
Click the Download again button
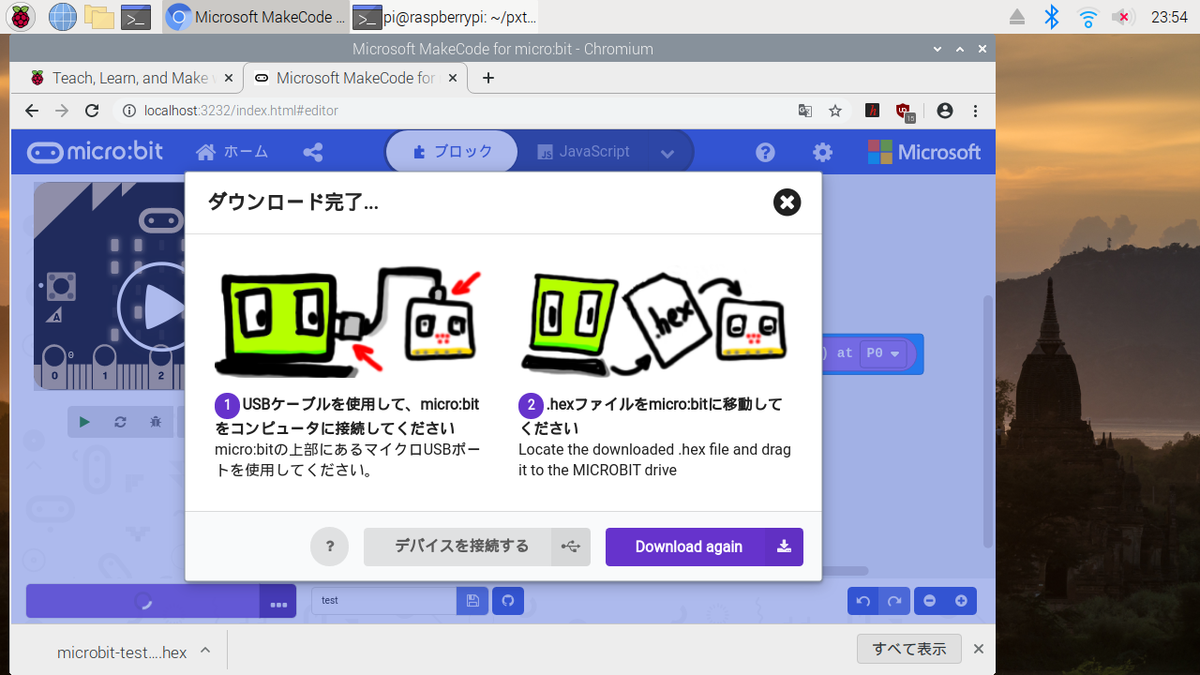(704, 547)
